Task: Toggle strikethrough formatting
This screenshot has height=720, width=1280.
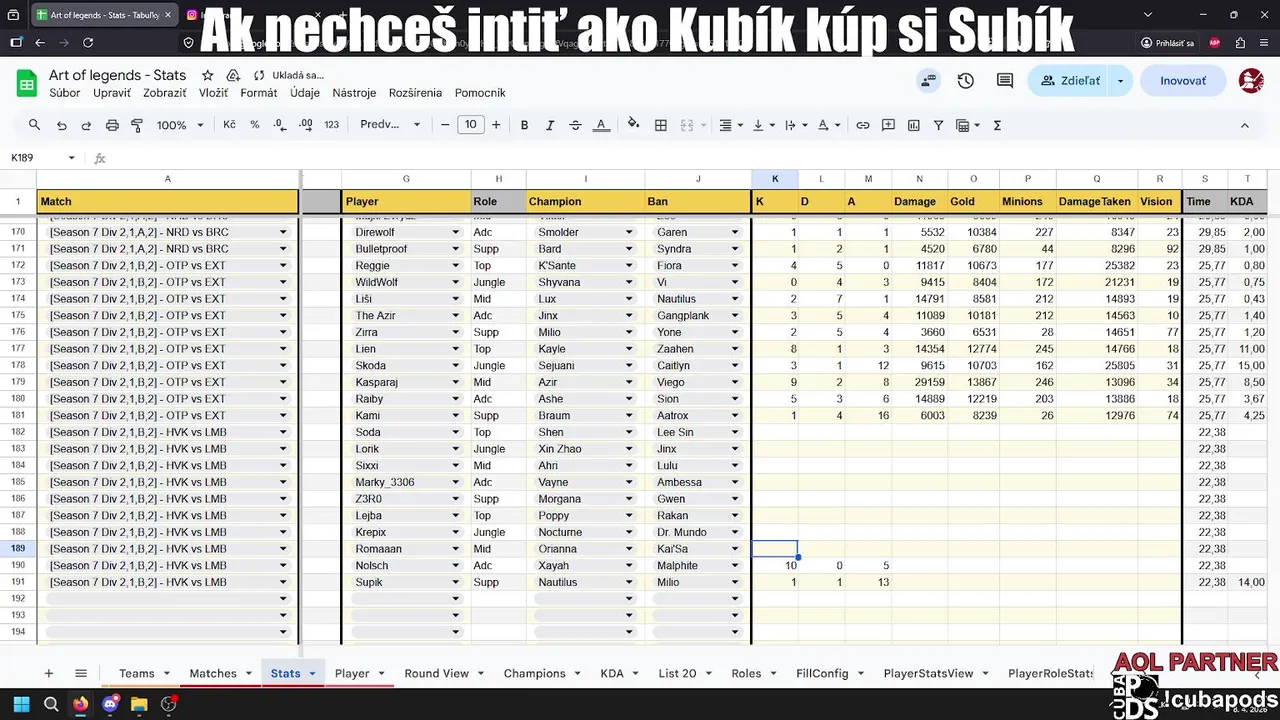Action: pyautogui.click(x=575, y=125)
